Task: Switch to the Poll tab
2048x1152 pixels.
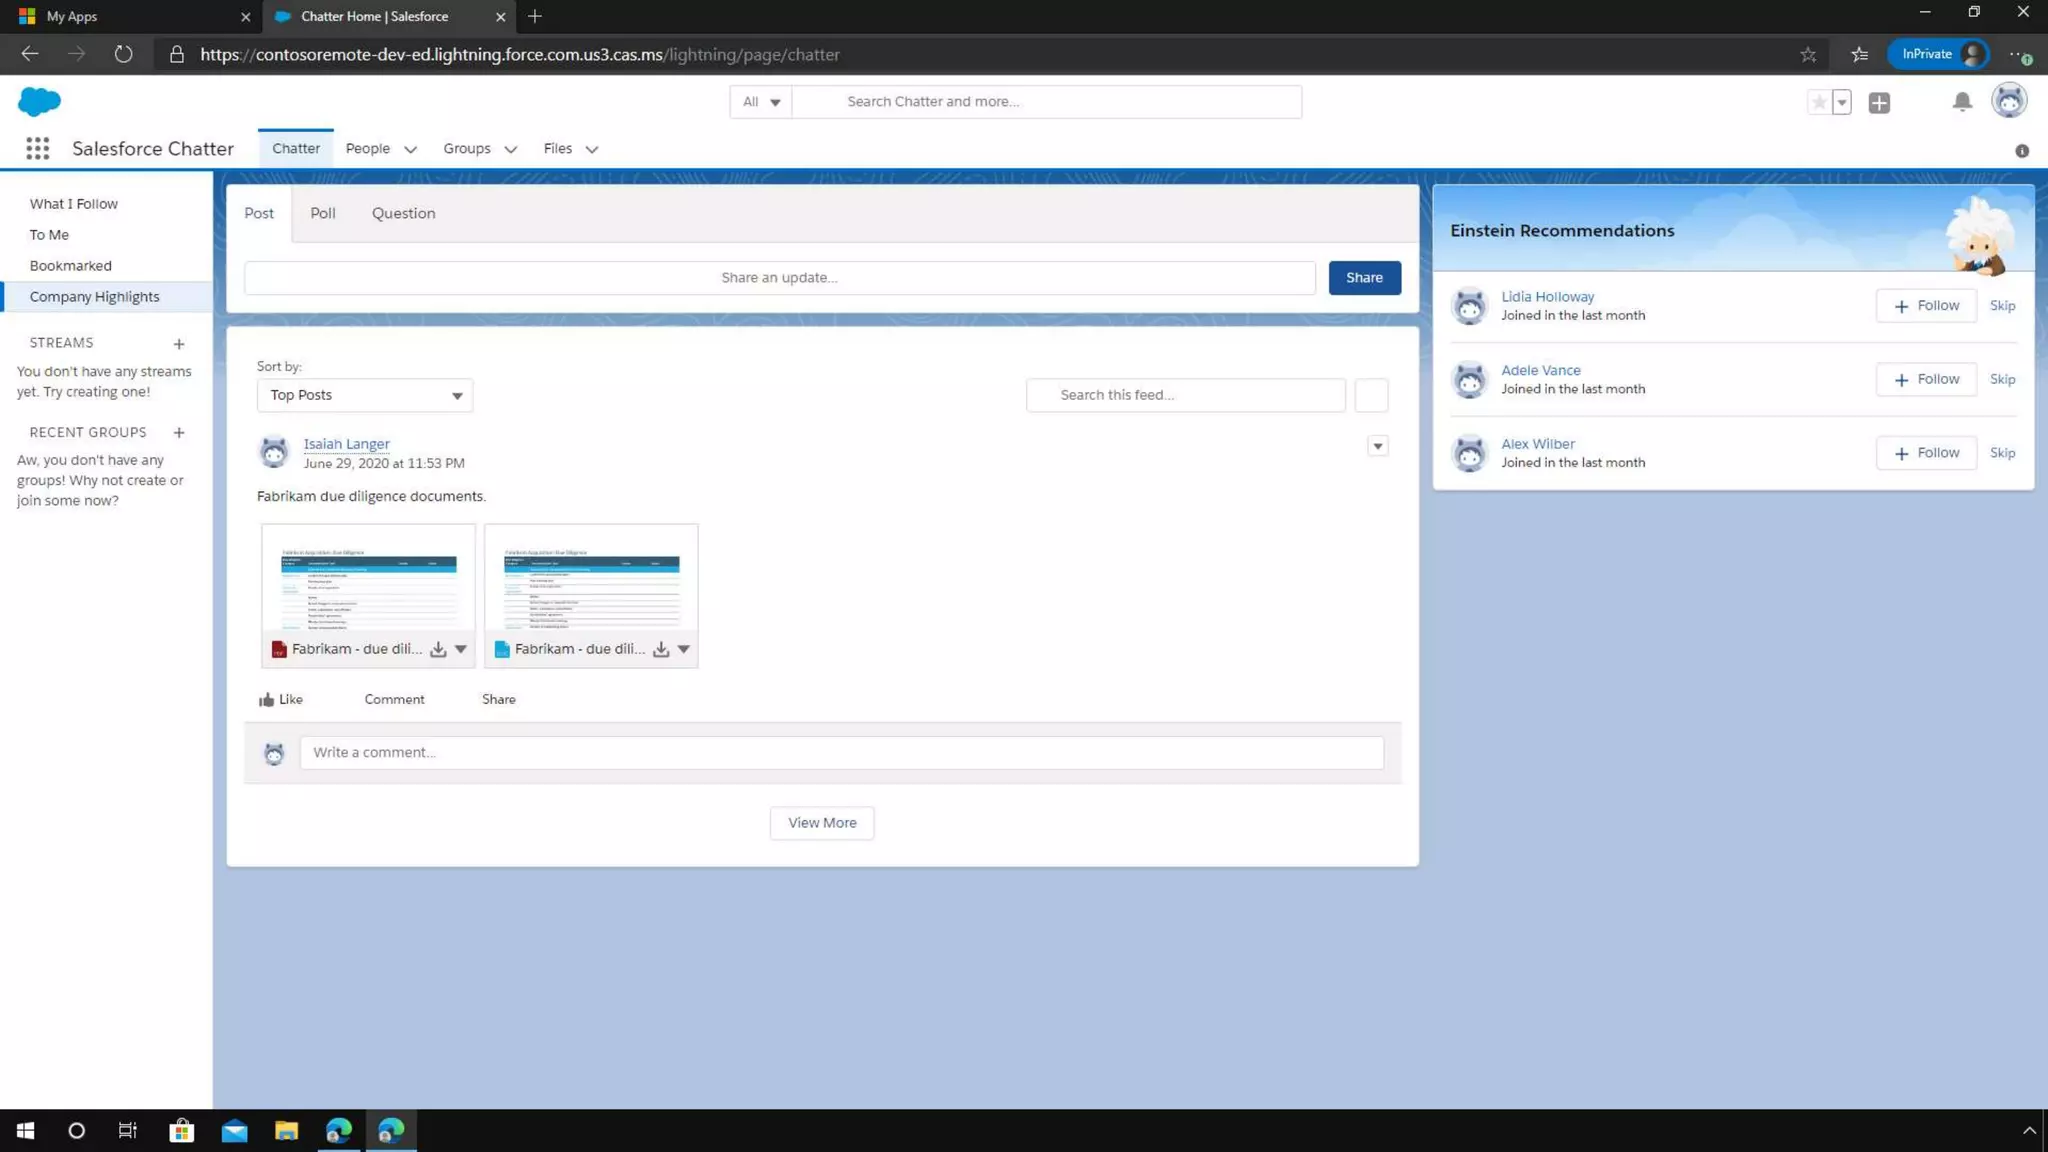Action: point(322,213)
